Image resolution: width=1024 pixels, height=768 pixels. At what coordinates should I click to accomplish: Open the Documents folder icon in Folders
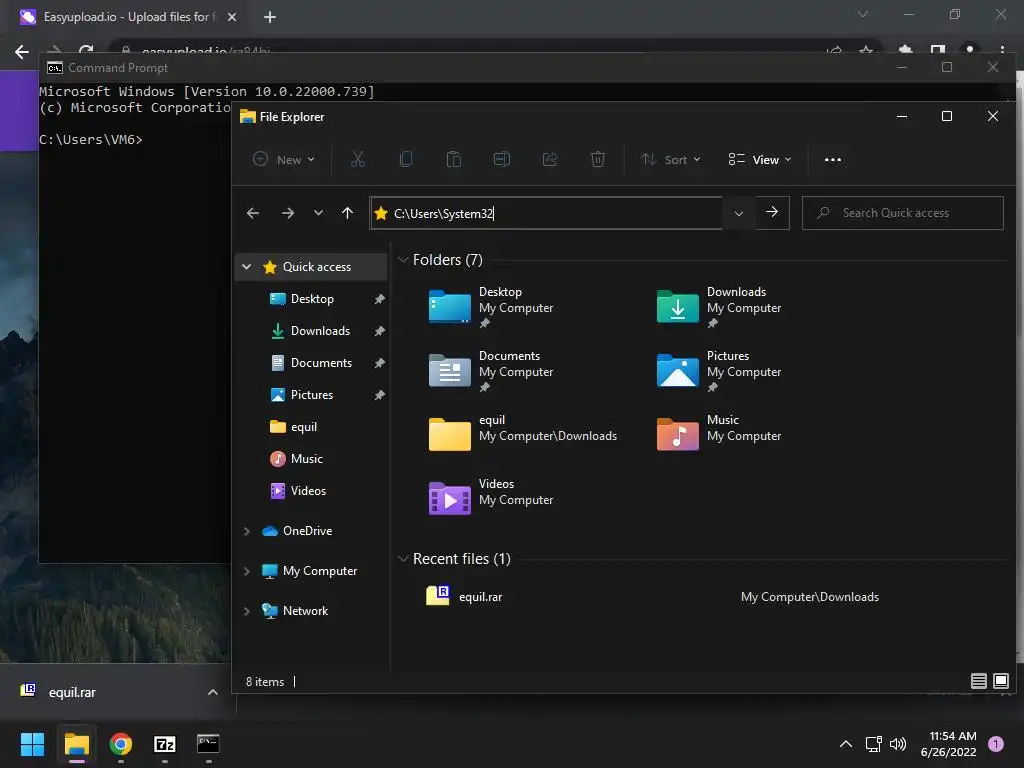[x=449, y=370]
